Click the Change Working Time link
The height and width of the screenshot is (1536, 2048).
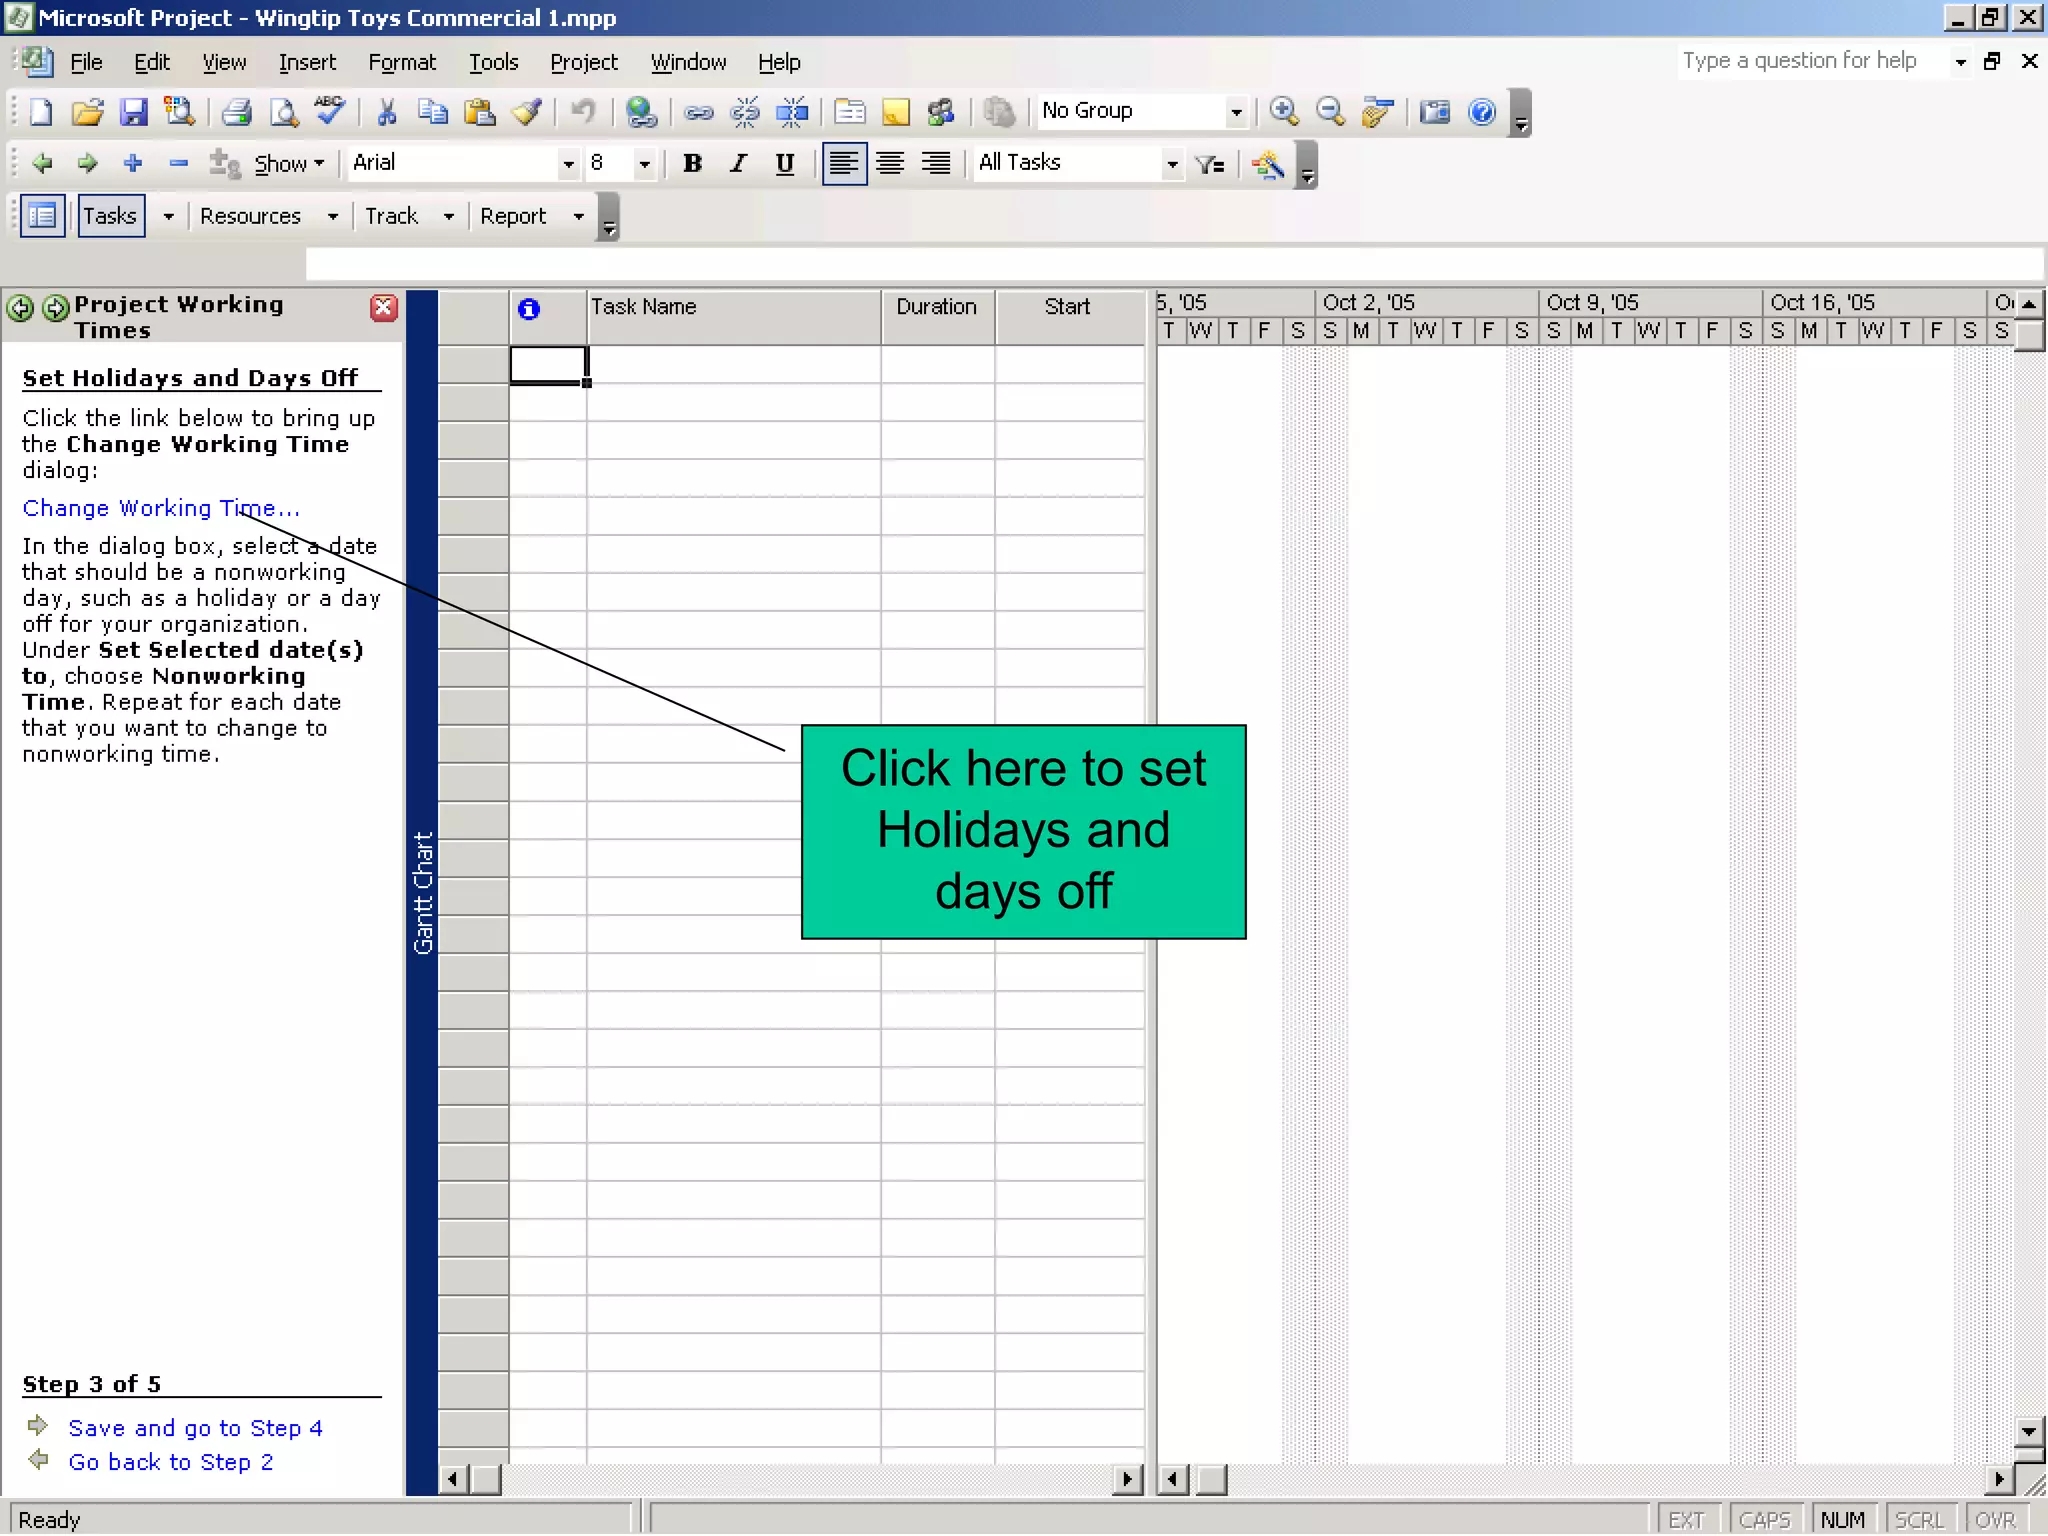tap(160, 508)
